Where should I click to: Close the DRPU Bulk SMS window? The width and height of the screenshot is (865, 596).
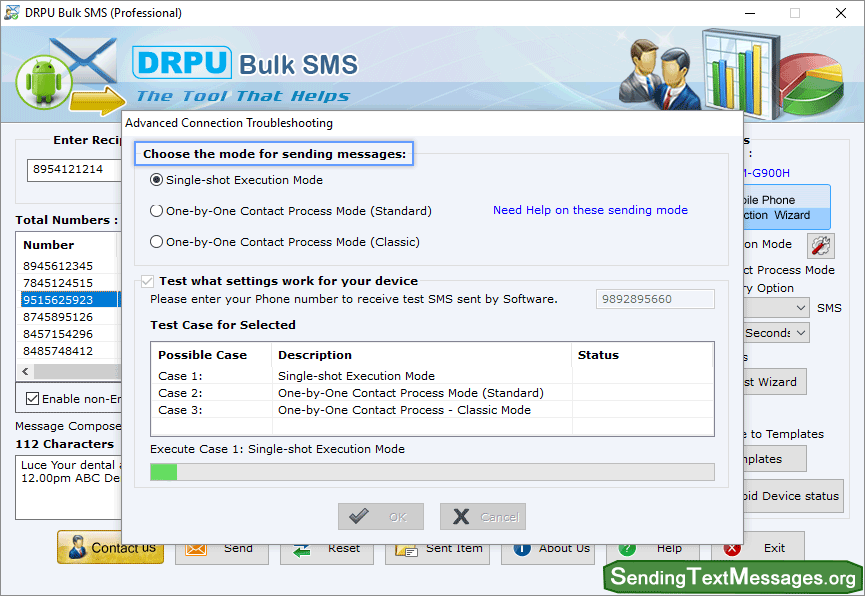point(841,13)
